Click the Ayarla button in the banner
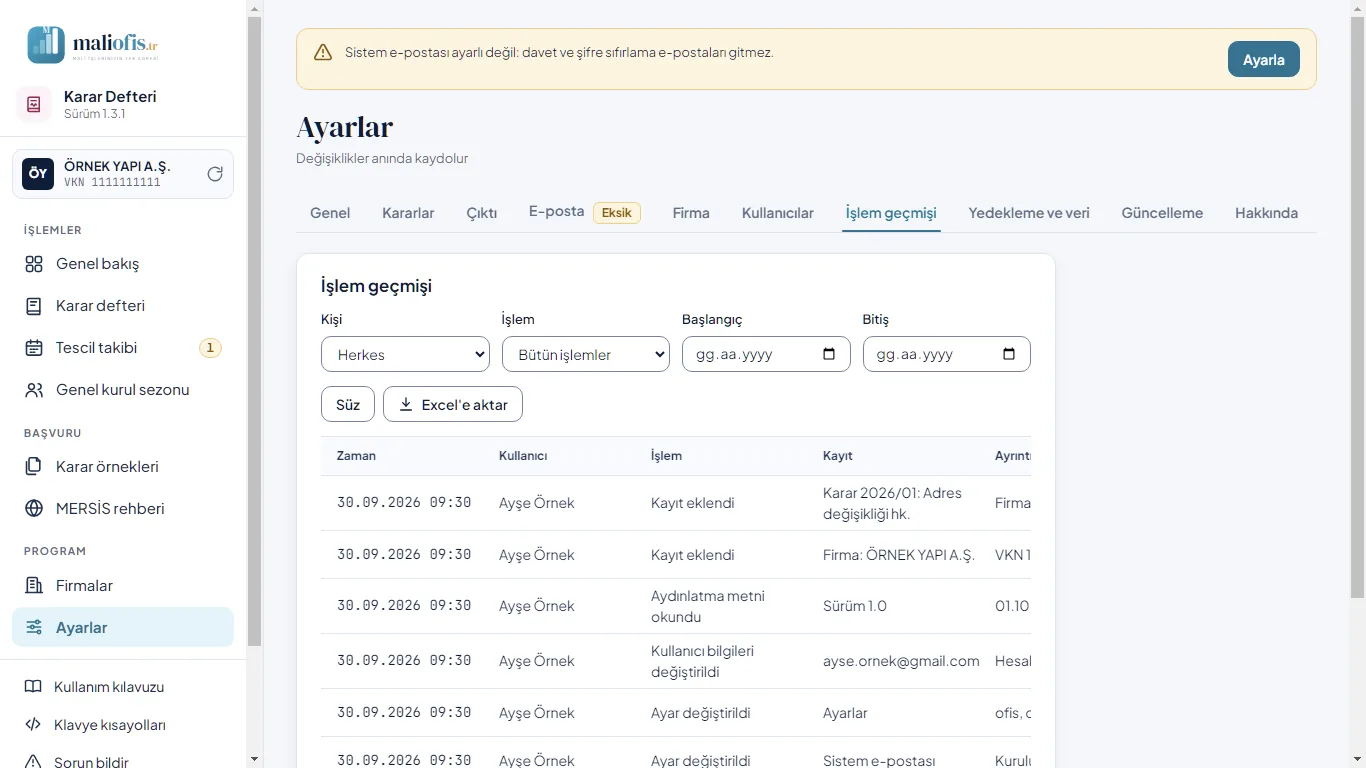 (x=1264, y=59)
